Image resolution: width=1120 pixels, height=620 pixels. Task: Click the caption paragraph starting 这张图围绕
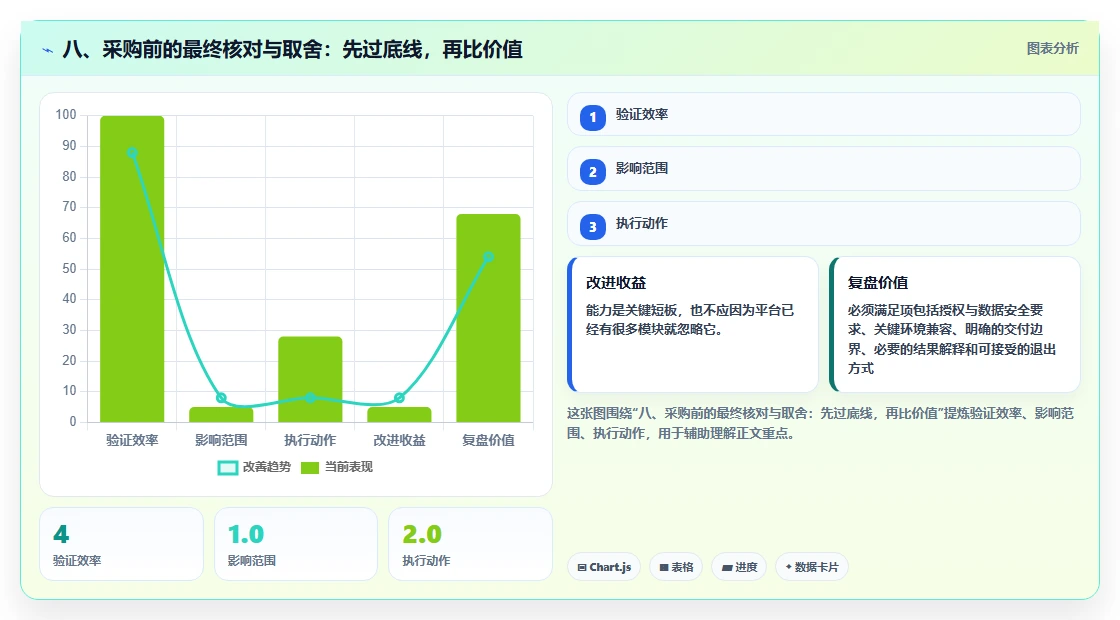coord(820,423)
